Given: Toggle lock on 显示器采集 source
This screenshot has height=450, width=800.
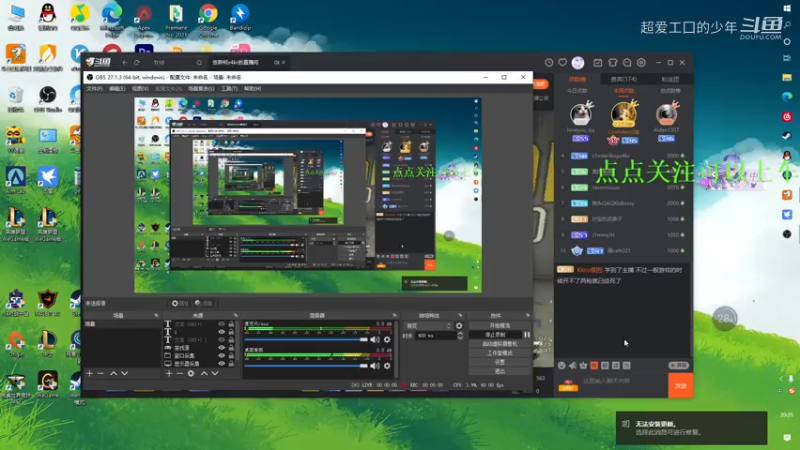Looking at the screenshot, I should pyautogui.click(x=231, y=364).
